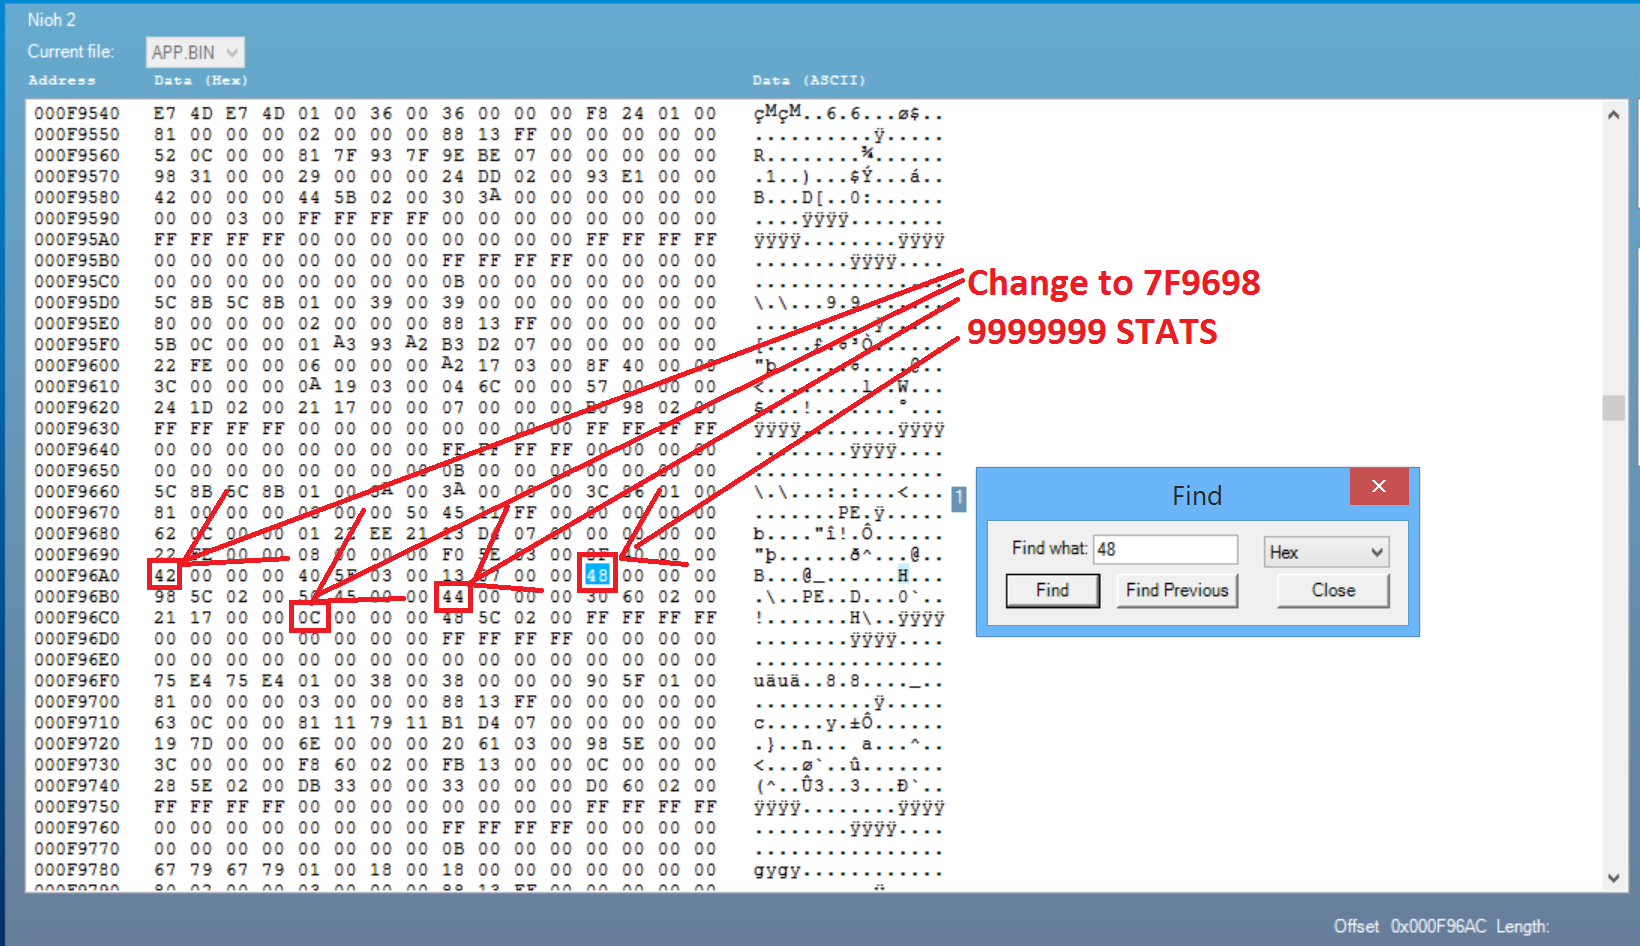Click byte 52 at start of row 000F9560

point(165,155)
